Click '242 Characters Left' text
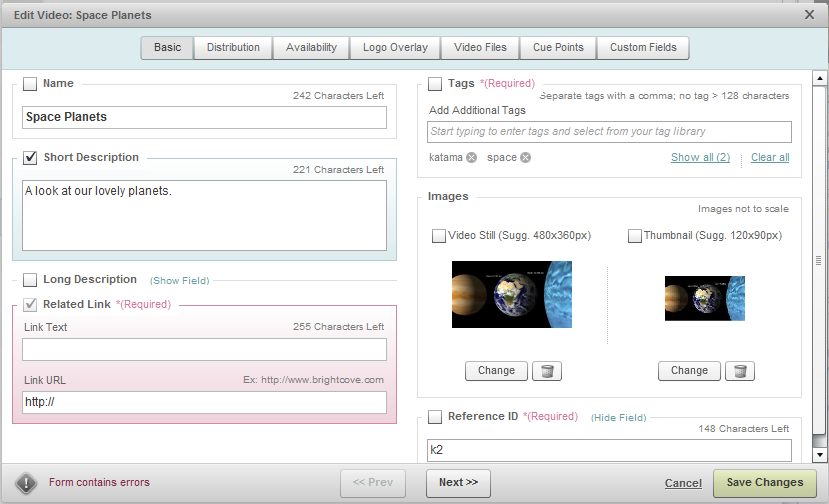The image size is (829, 504). click(x=338, y=96)
